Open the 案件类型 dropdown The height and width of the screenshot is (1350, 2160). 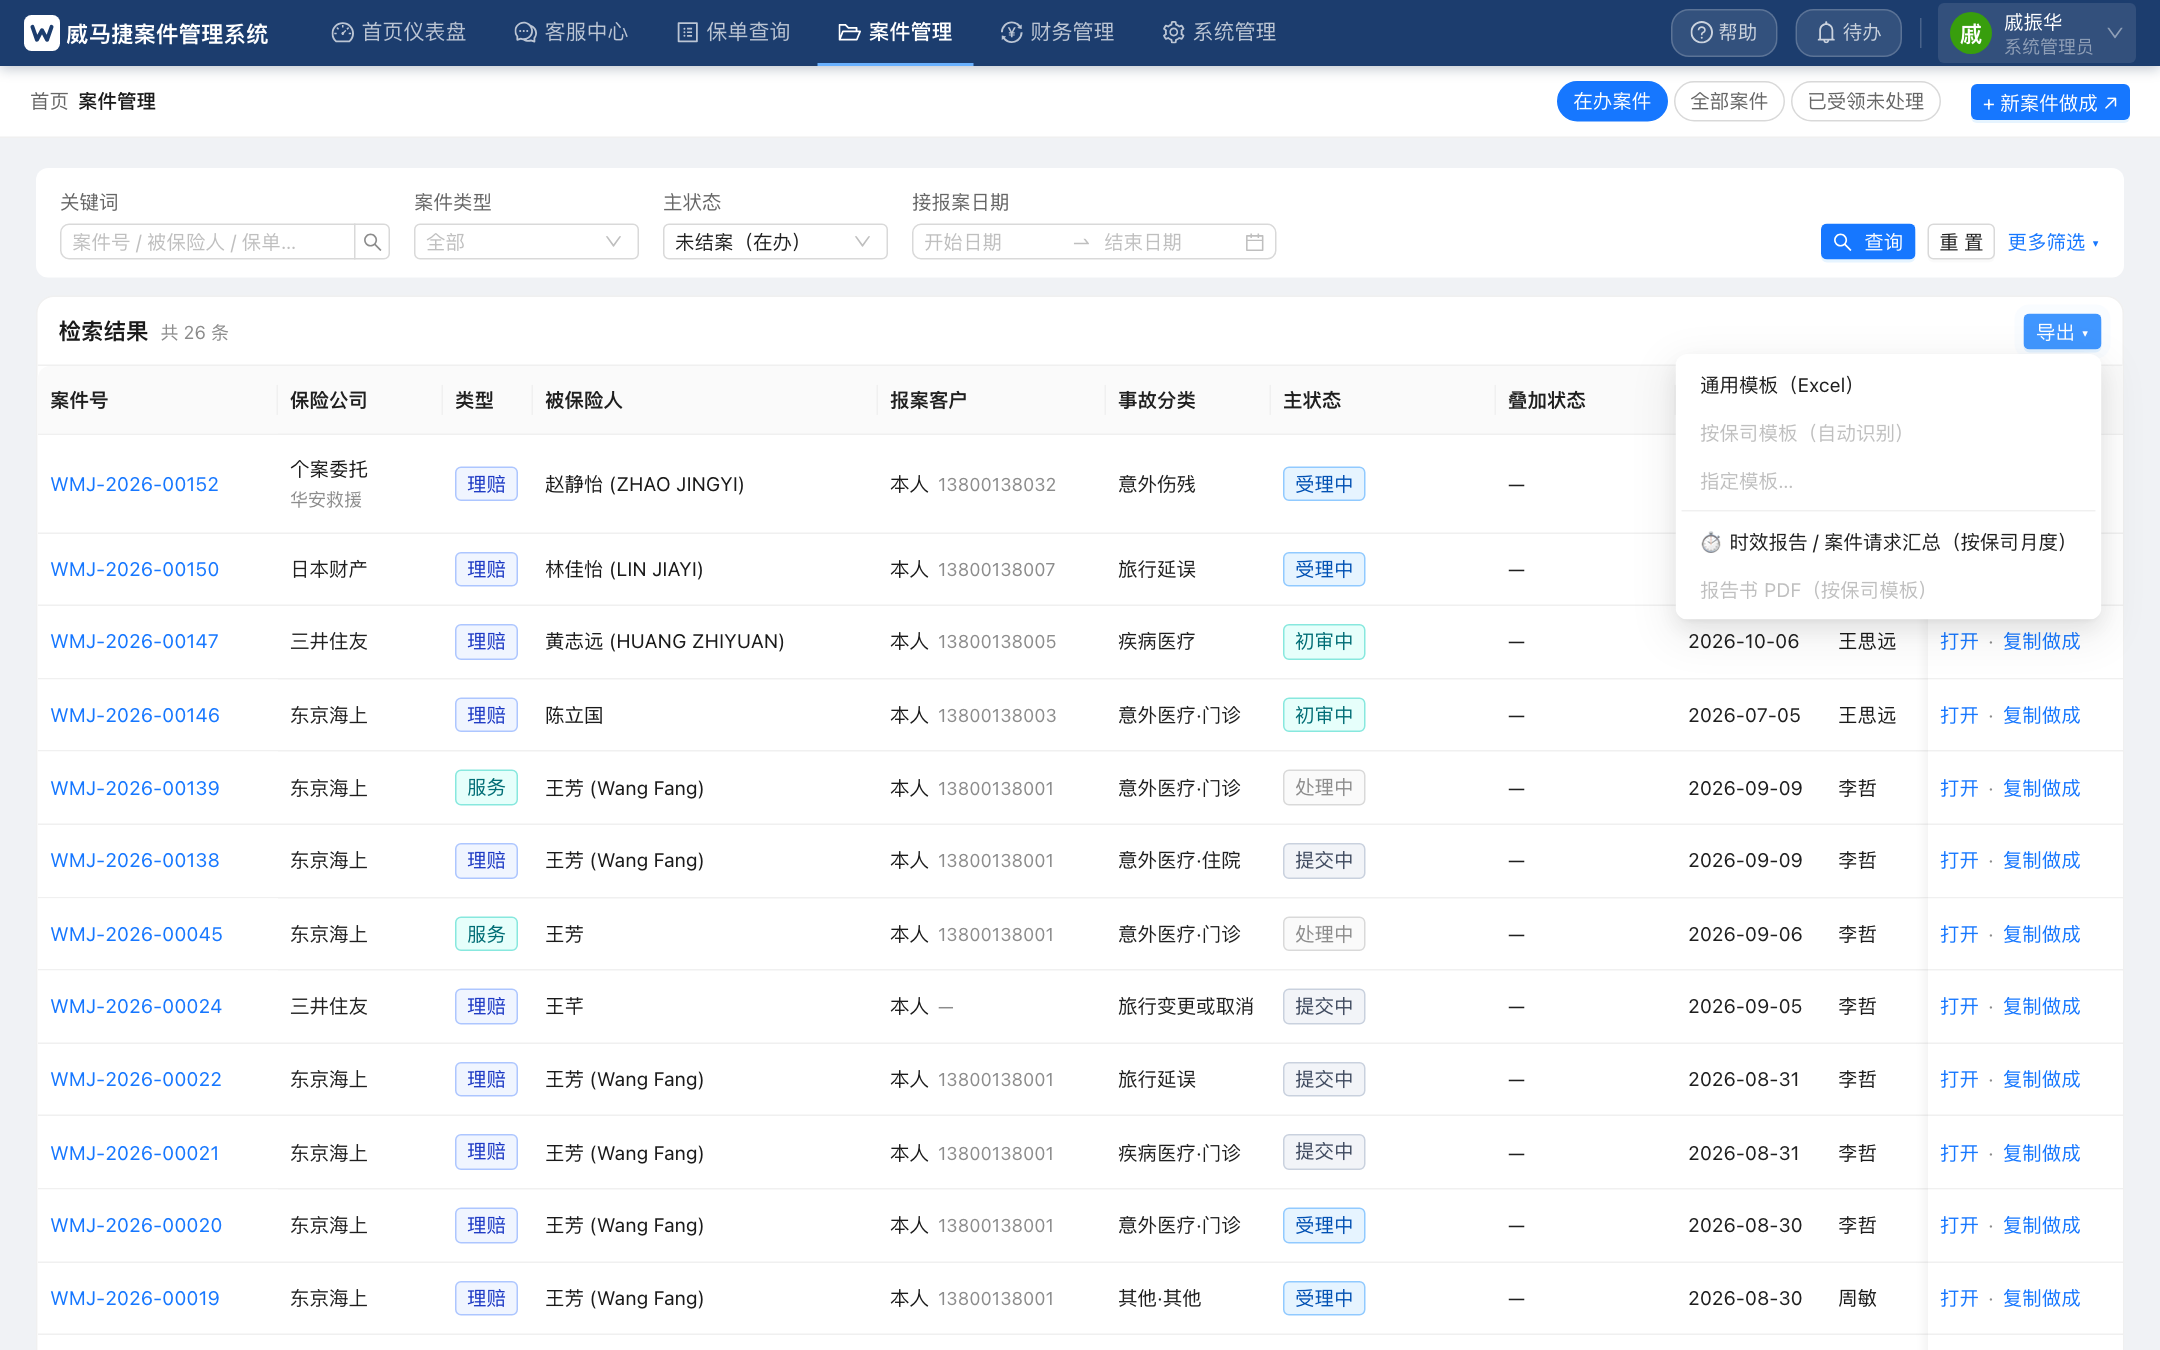click(x=526, y=242)
